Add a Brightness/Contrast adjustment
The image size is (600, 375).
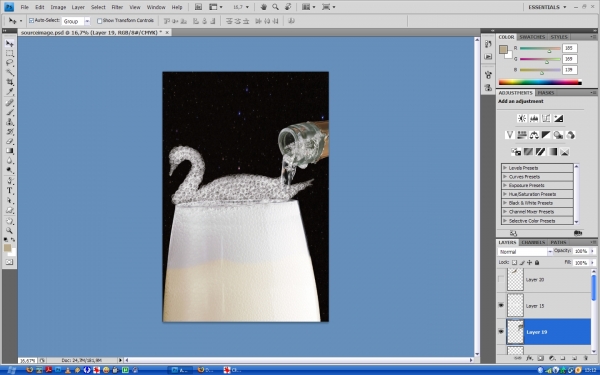point(522,118)
